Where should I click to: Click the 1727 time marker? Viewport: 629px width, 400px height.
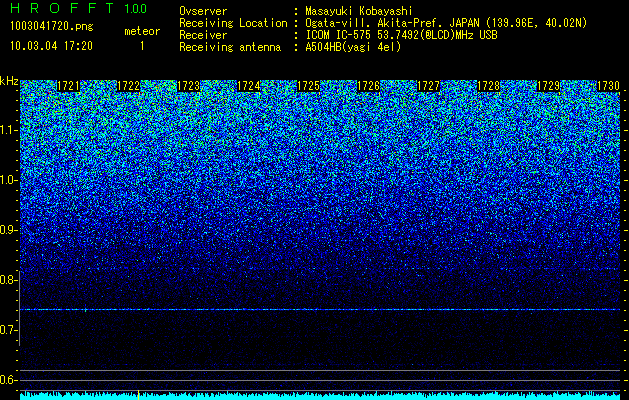pyautogui.click(x=428, y=86)
